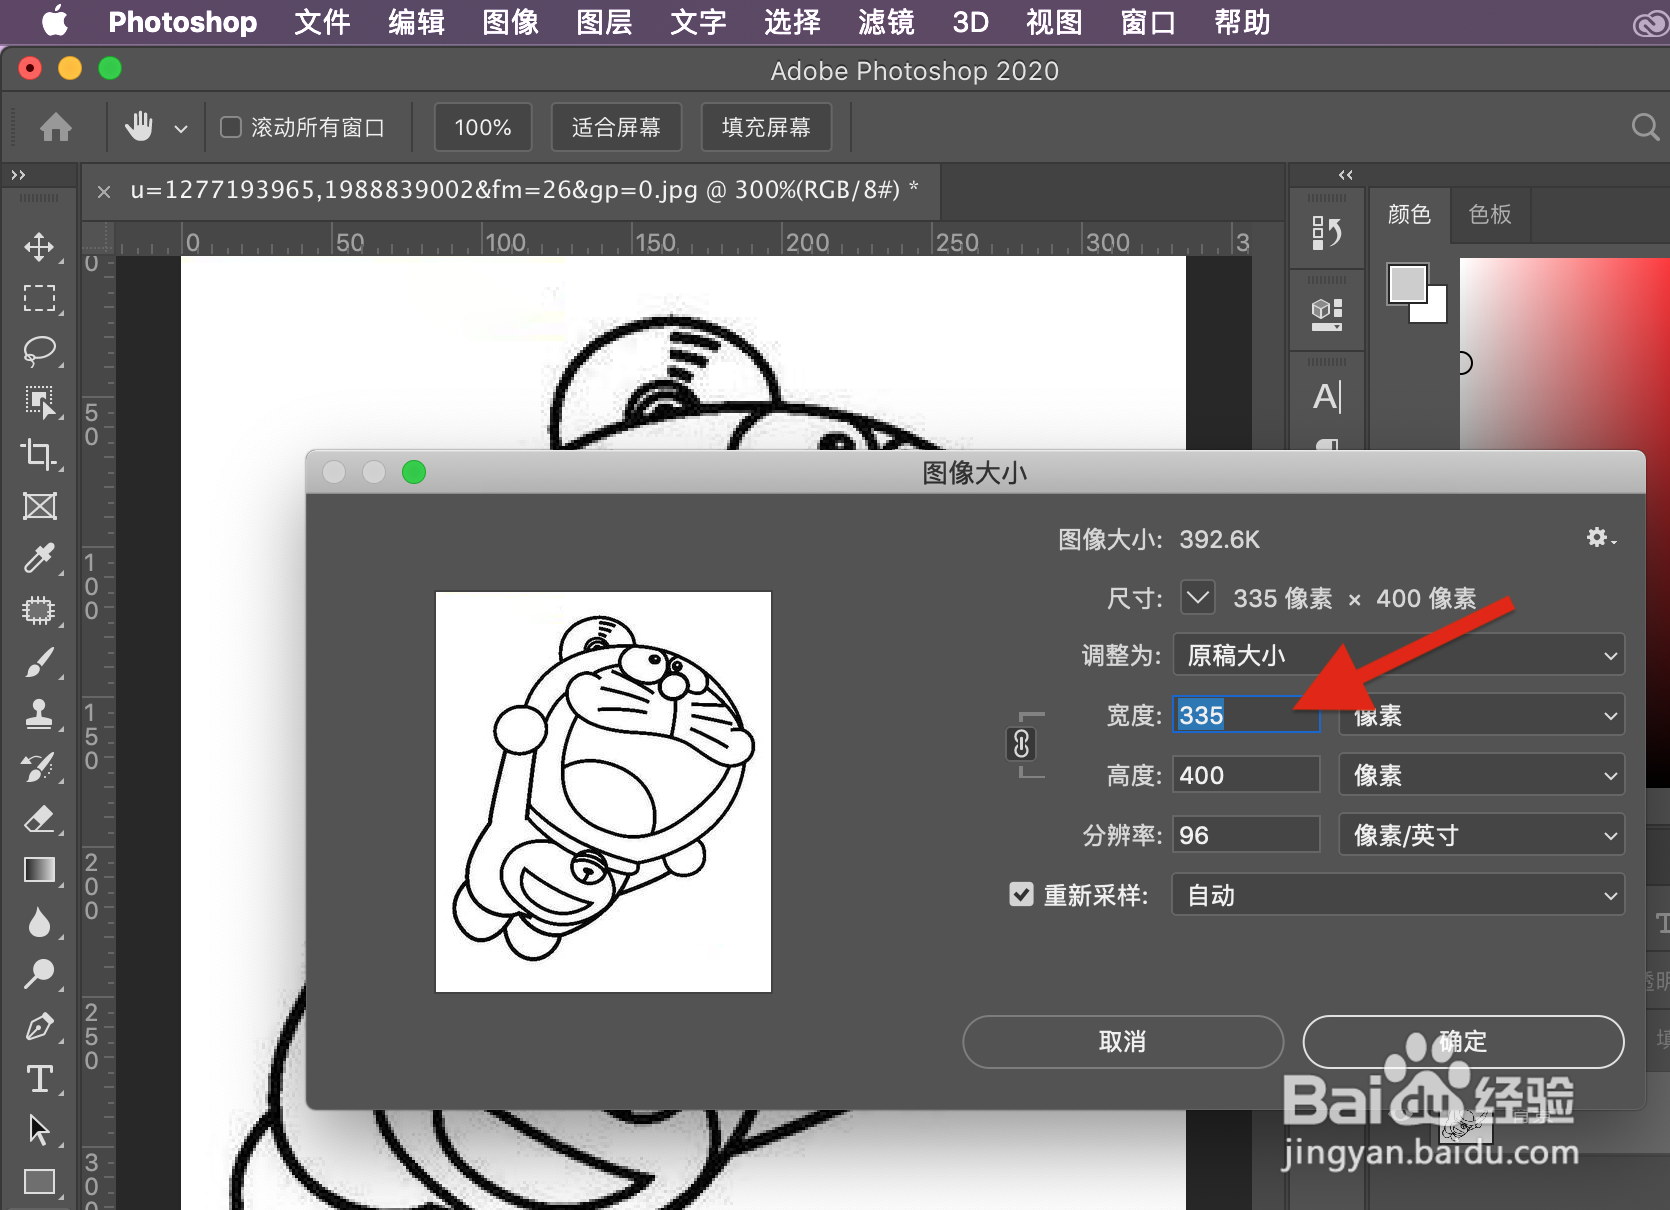Open the 选择 menu
The height and width of the screenshot is (1210, 1670).
point(792,22)
